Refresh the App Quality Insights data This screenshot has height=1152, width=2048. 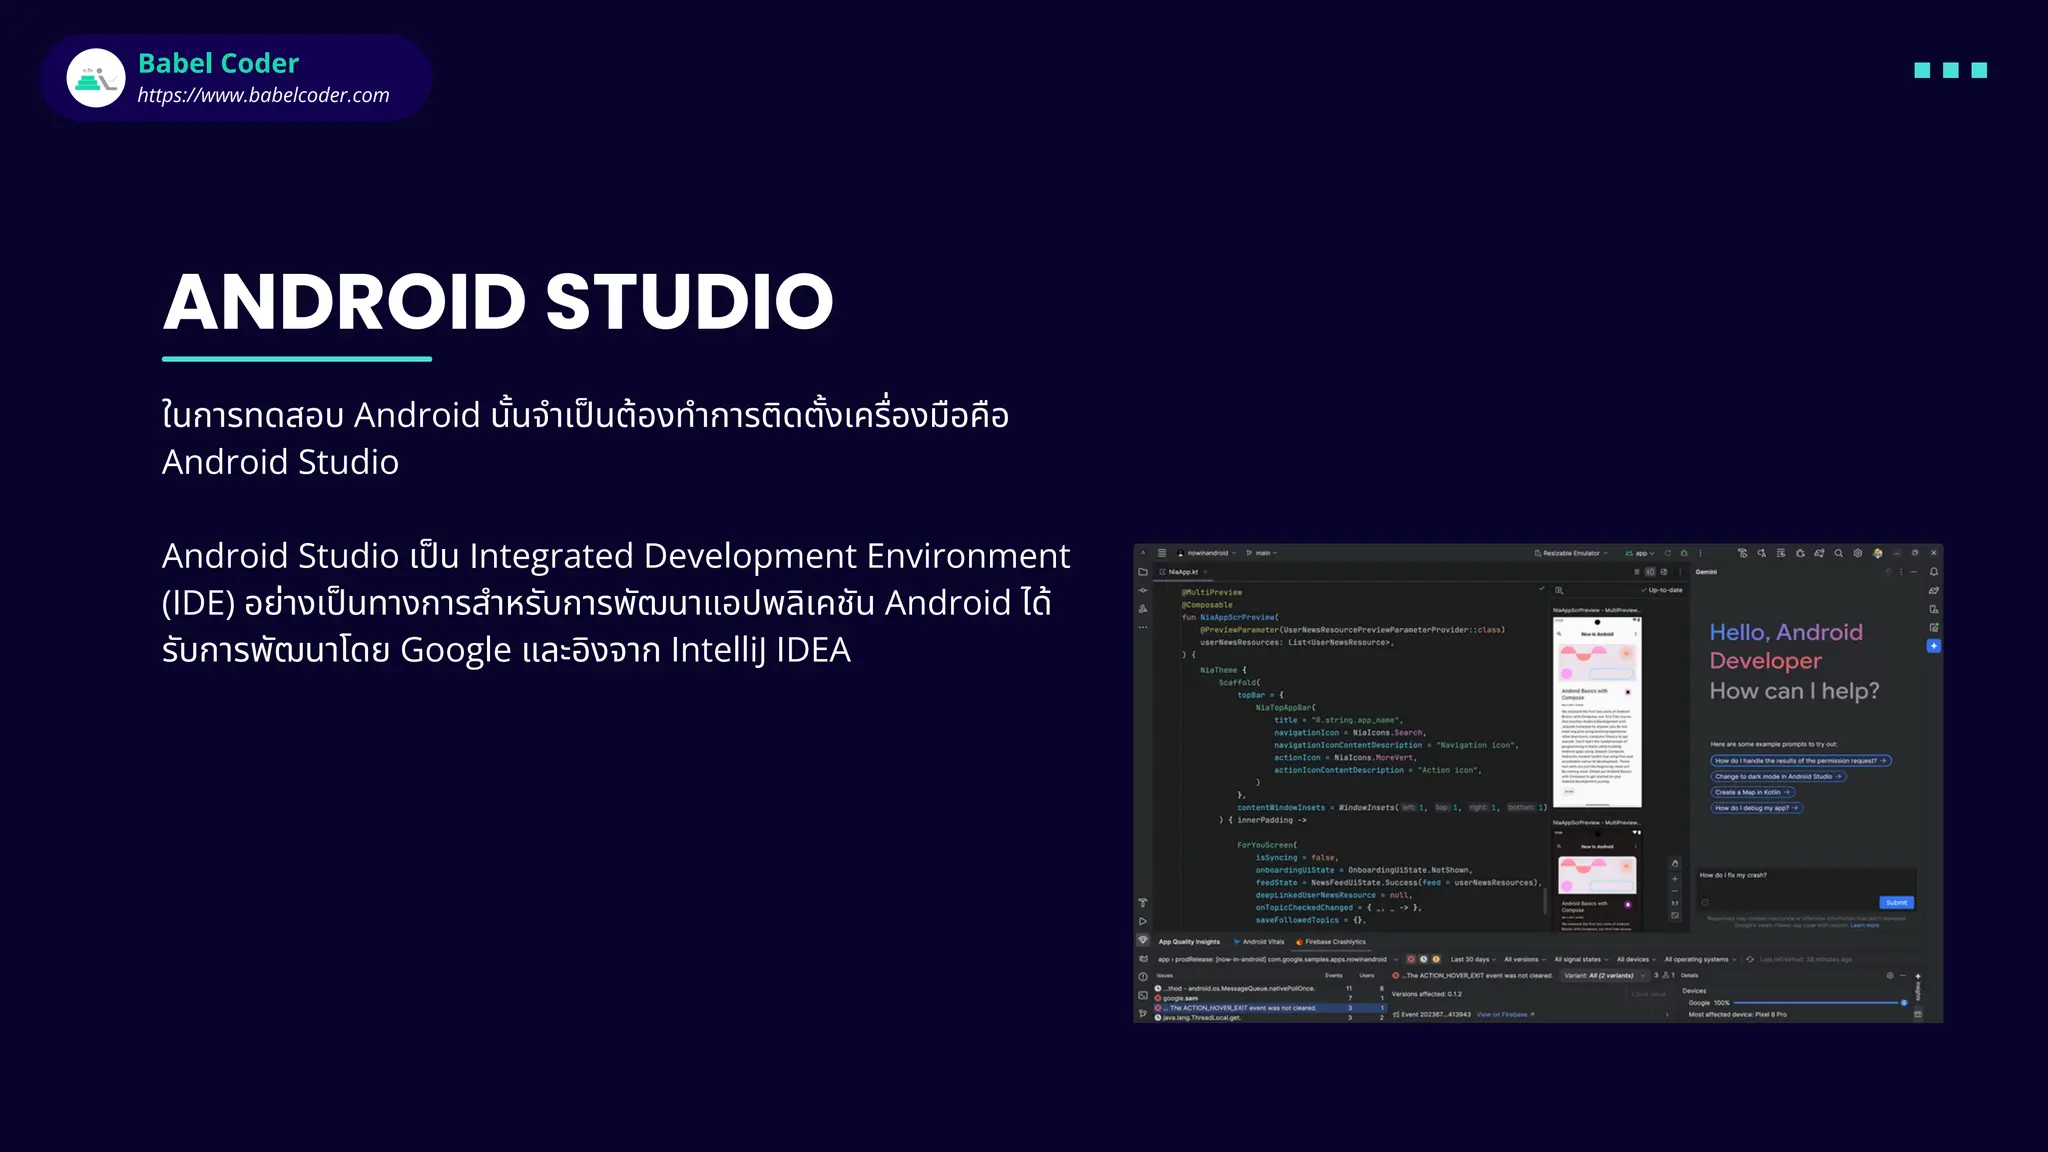(1750, 959)
